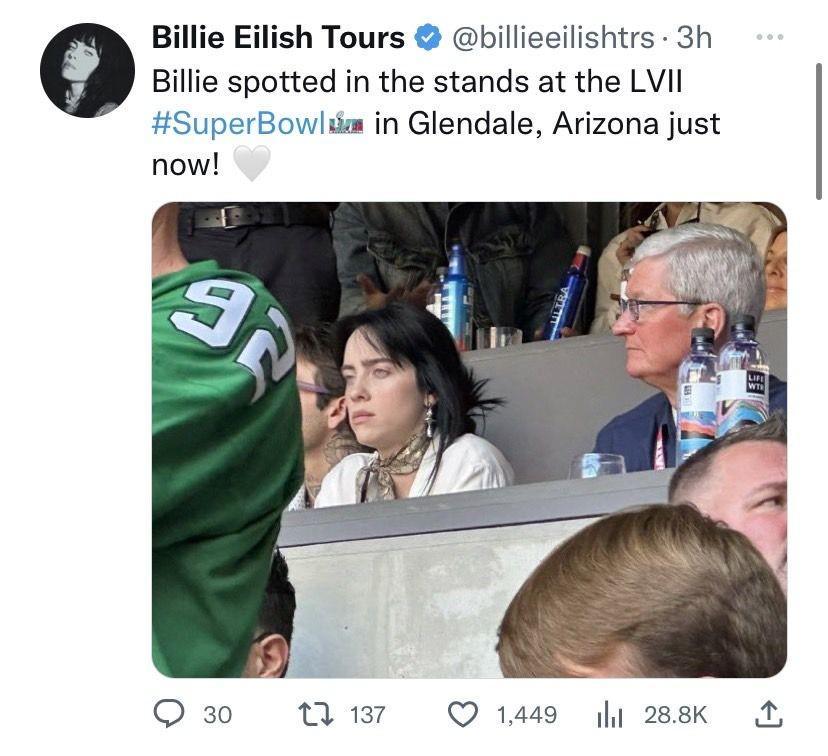View the 137 retweets count

[x=368, y=715]
